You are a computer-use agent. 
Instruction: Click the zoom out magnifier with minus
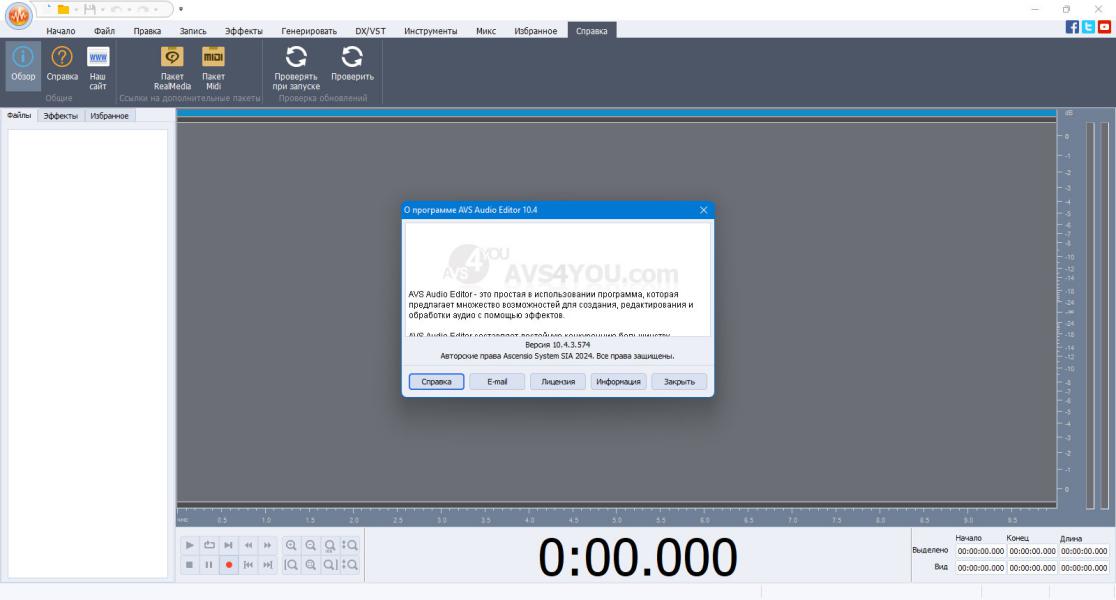(310, 545)
